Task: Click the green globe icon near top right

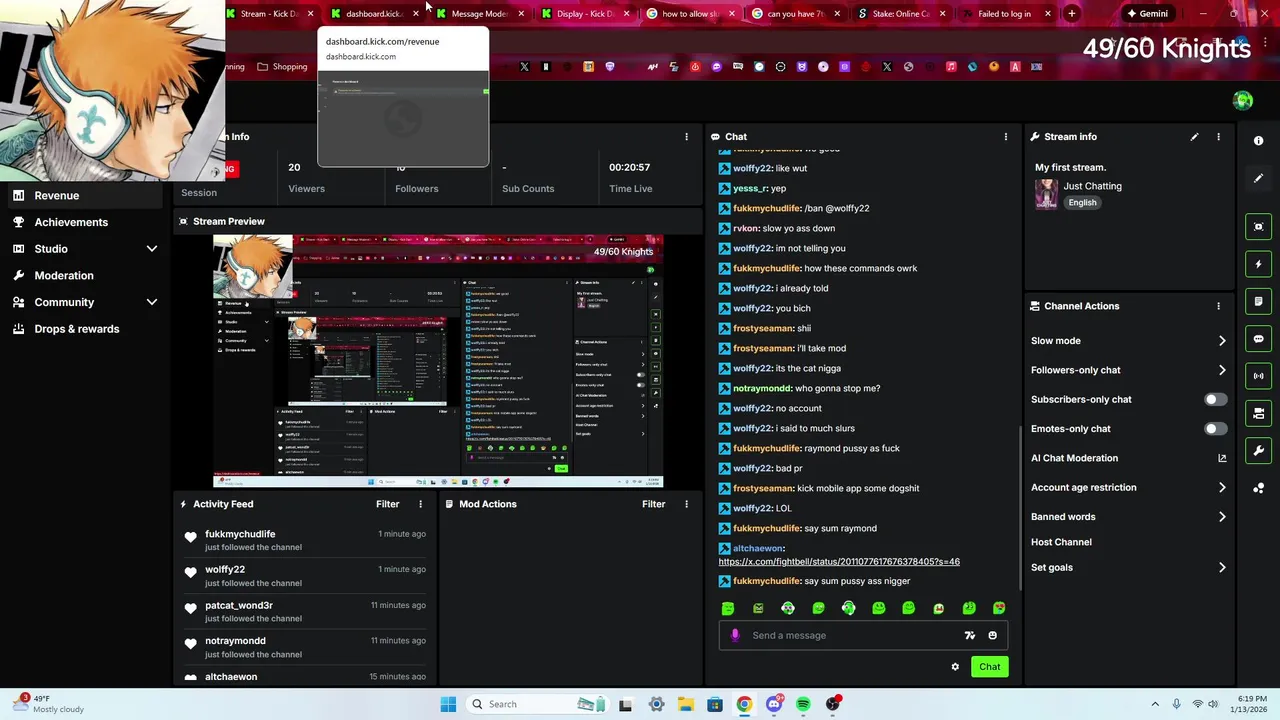Action: [1243, 100]
